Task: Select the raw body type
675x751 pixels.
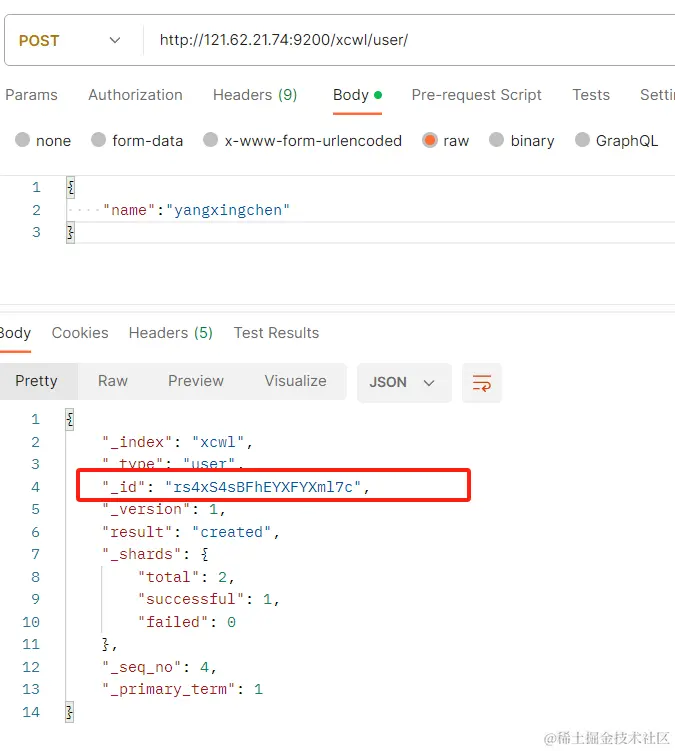Action: click(x=430, y=140)
